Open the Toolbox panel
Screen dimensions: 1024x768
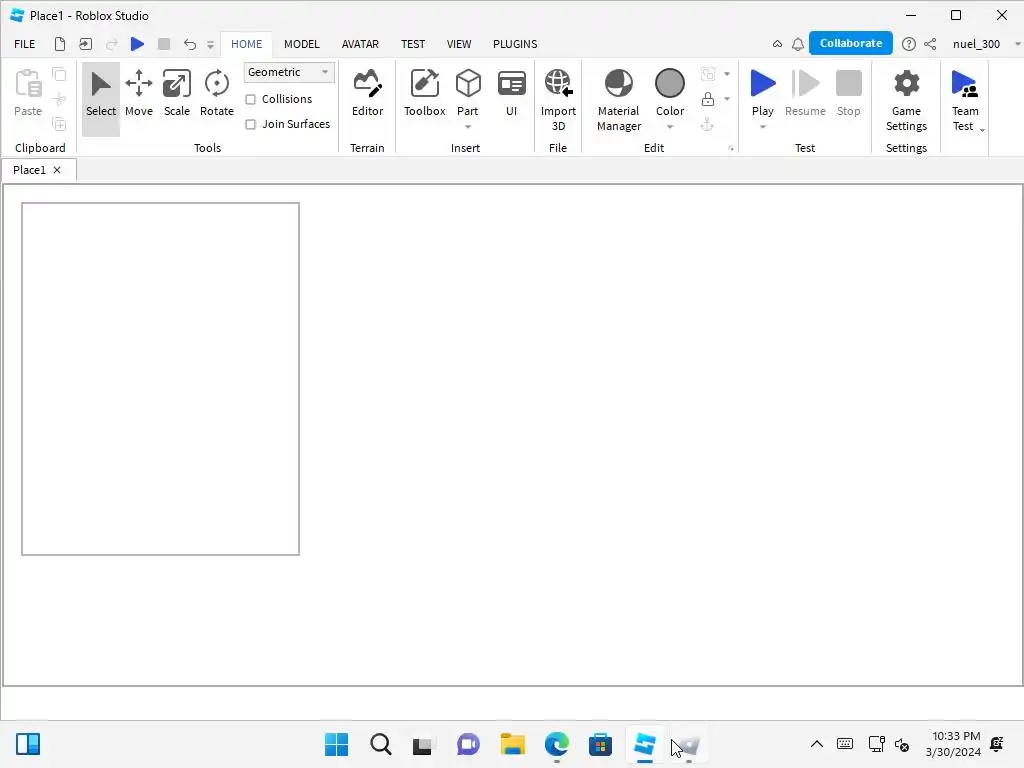424,95
